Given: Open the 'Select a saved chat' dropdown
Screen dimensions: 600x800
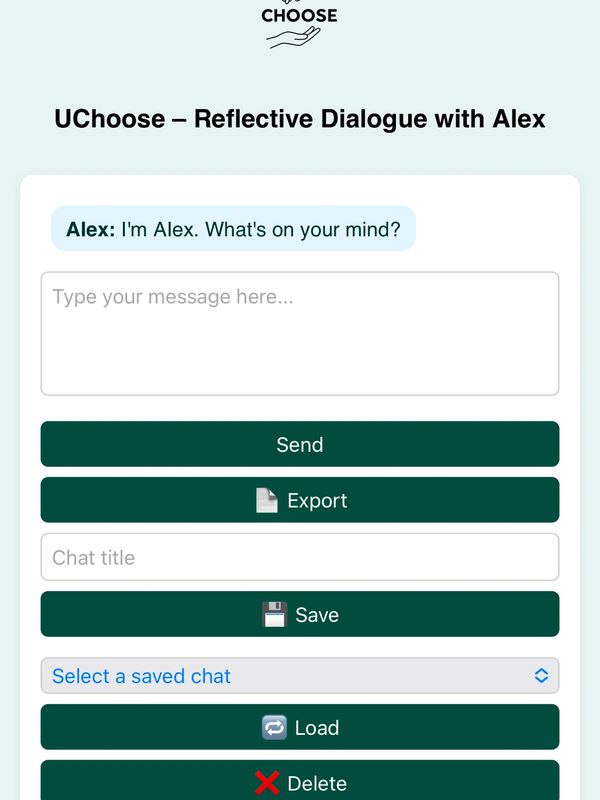Looking at the screenshot, I should pos(300,676).
